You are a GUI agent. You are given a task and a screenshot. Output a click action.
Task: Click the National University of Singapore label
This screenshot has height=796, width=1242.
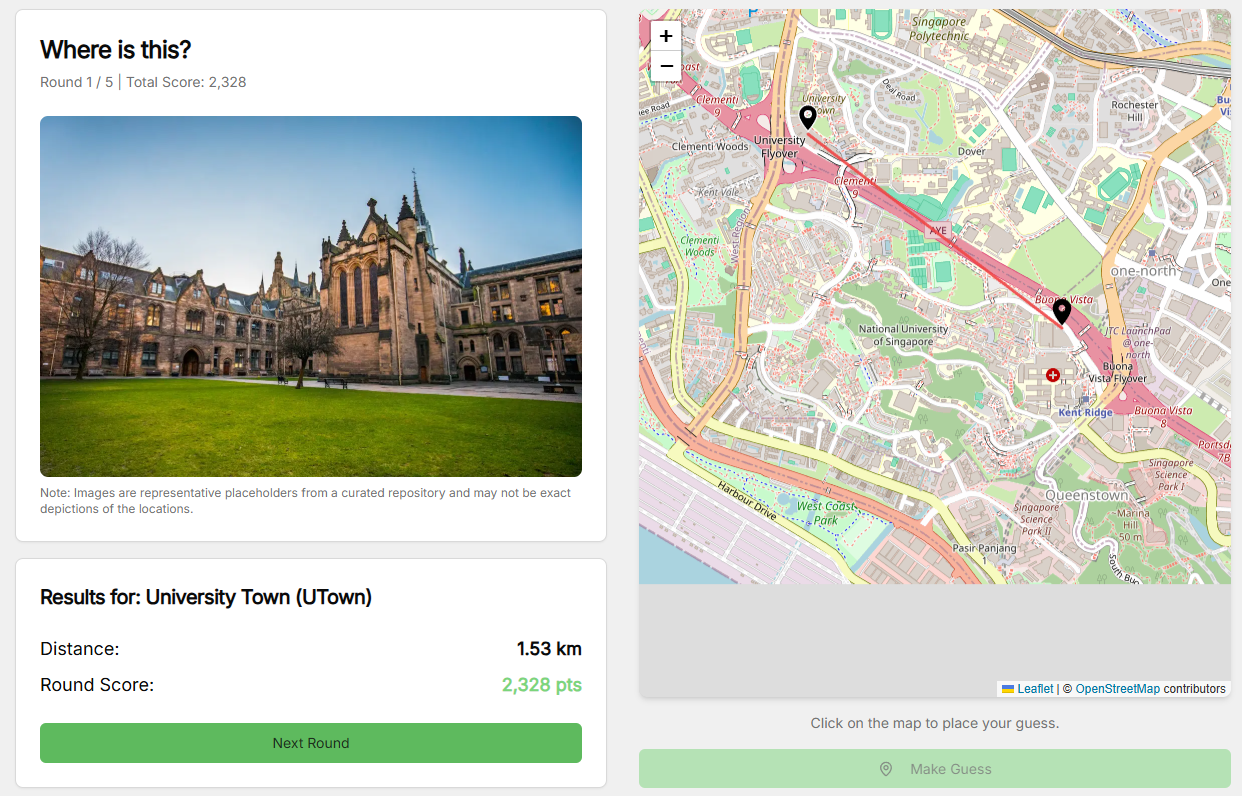click(903, 335)
